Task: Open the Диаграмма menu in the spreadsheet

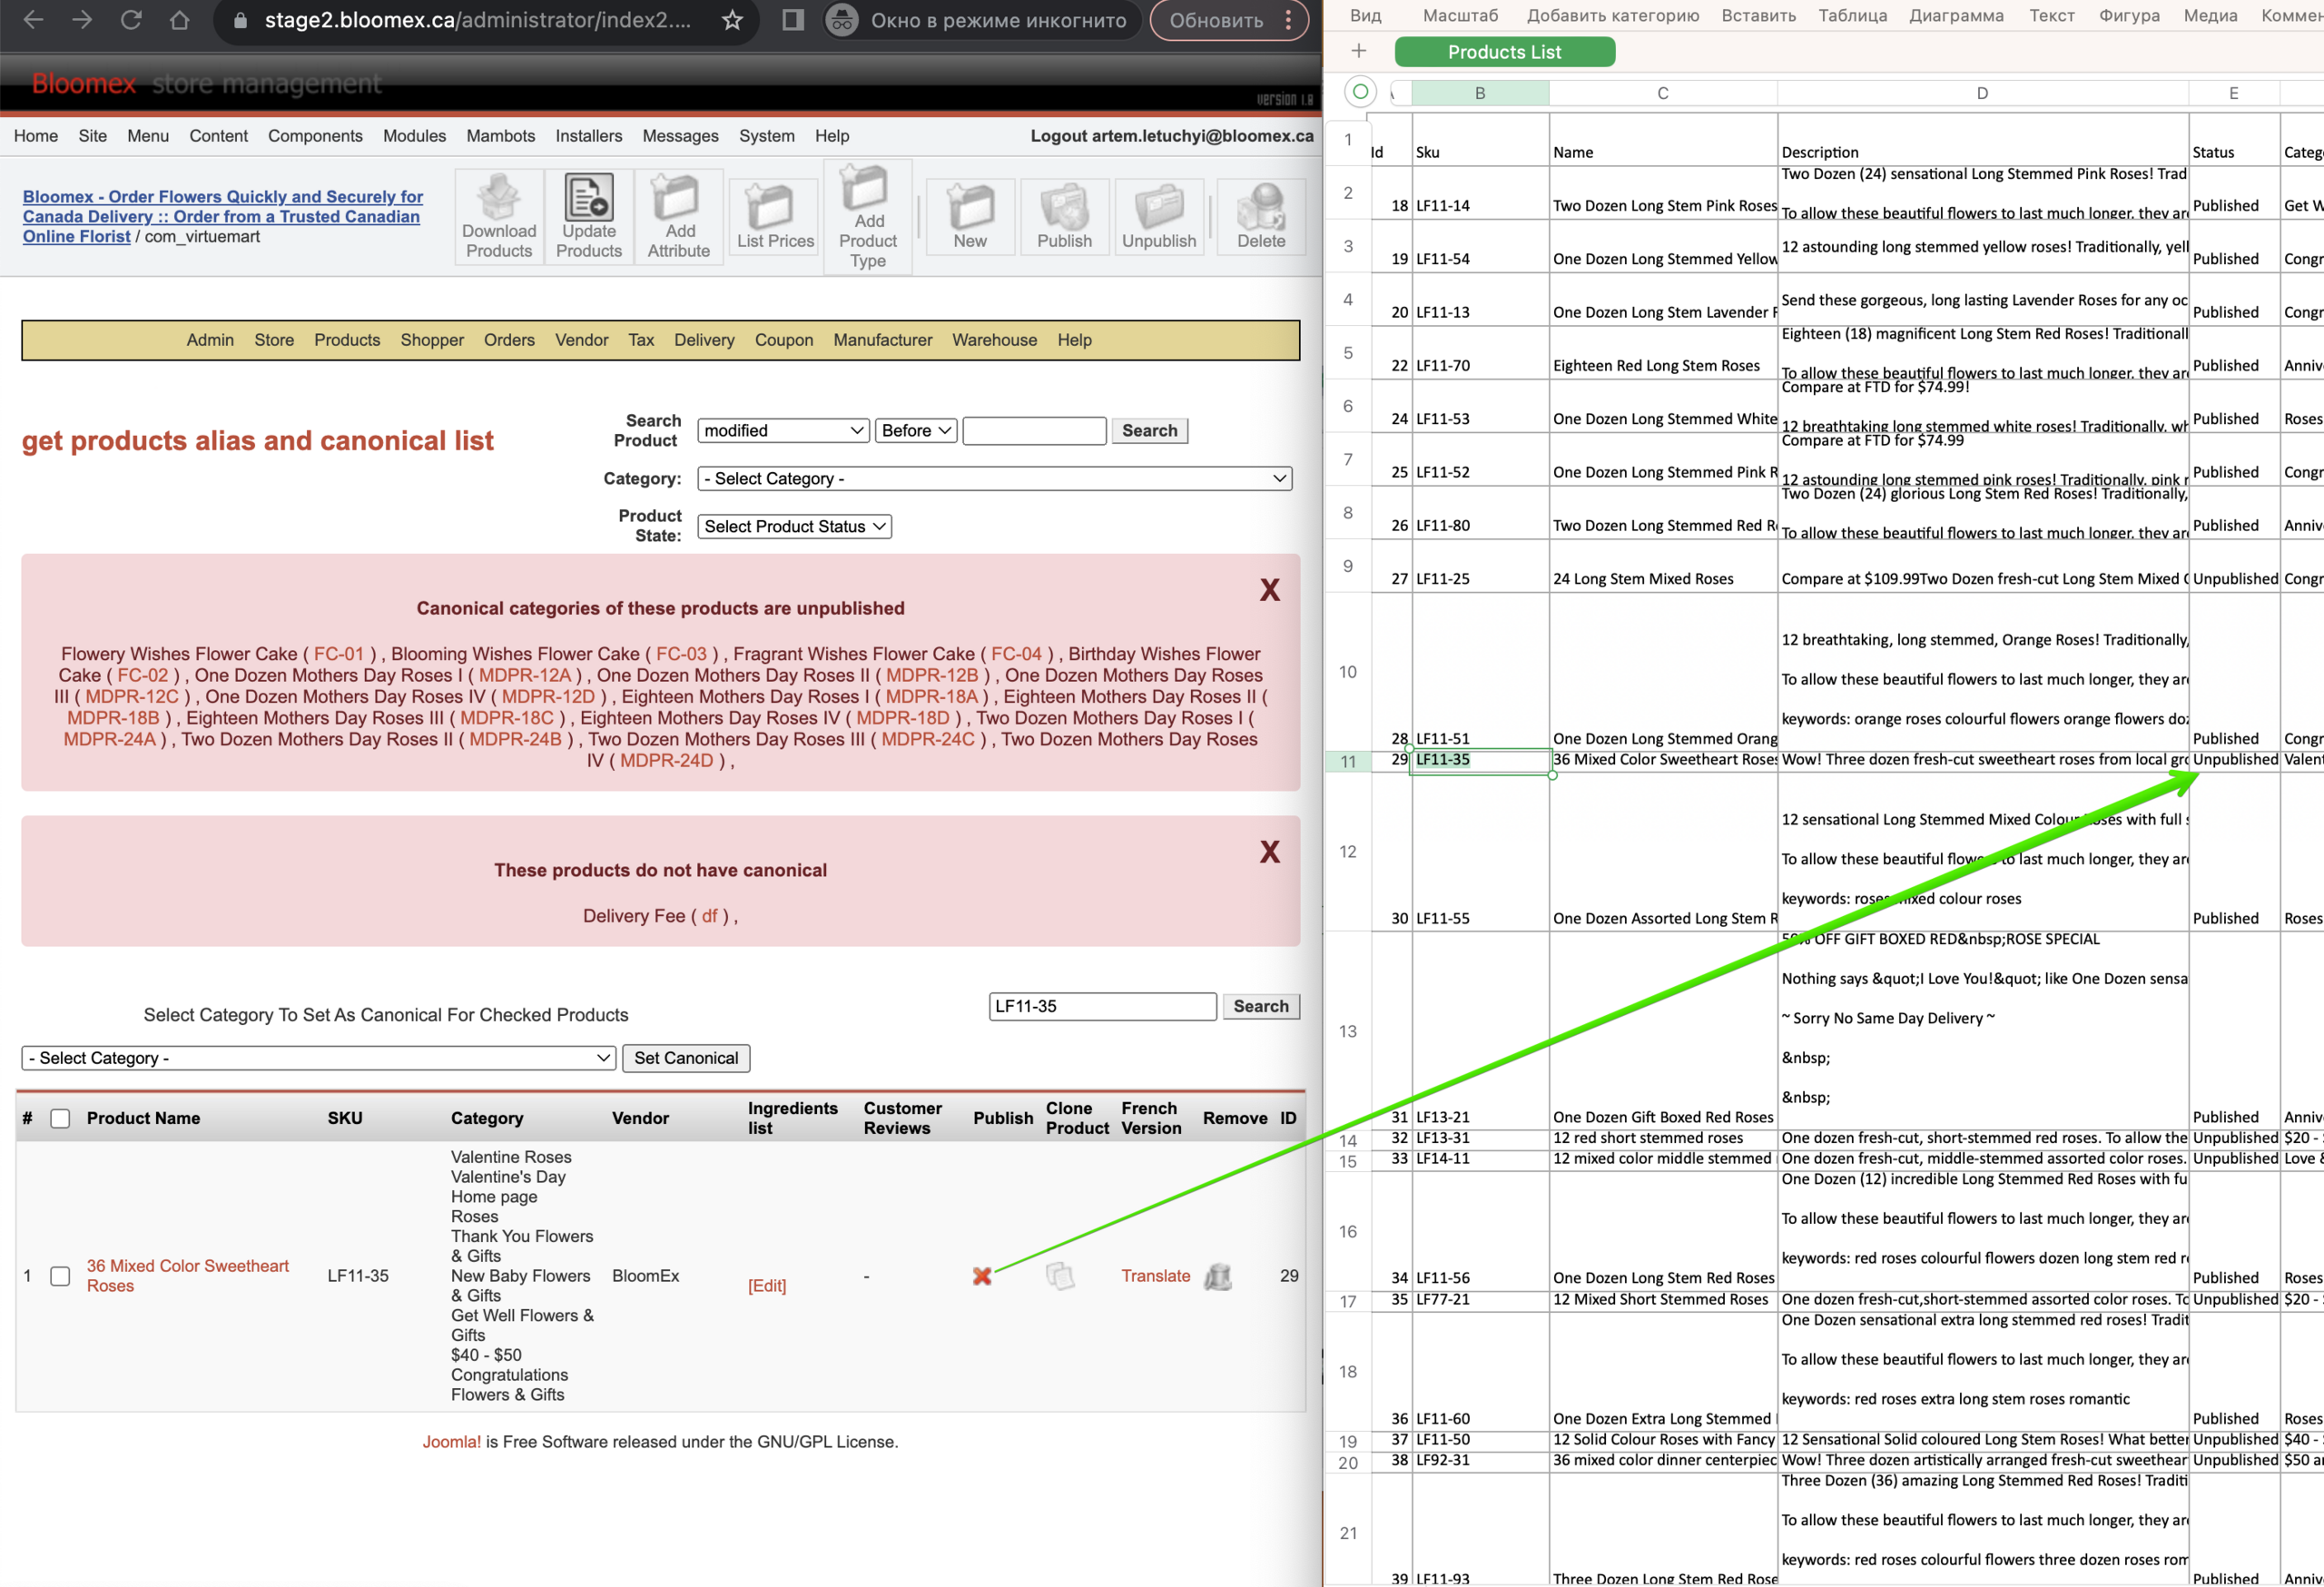Action: click(x=1956, y=16)
